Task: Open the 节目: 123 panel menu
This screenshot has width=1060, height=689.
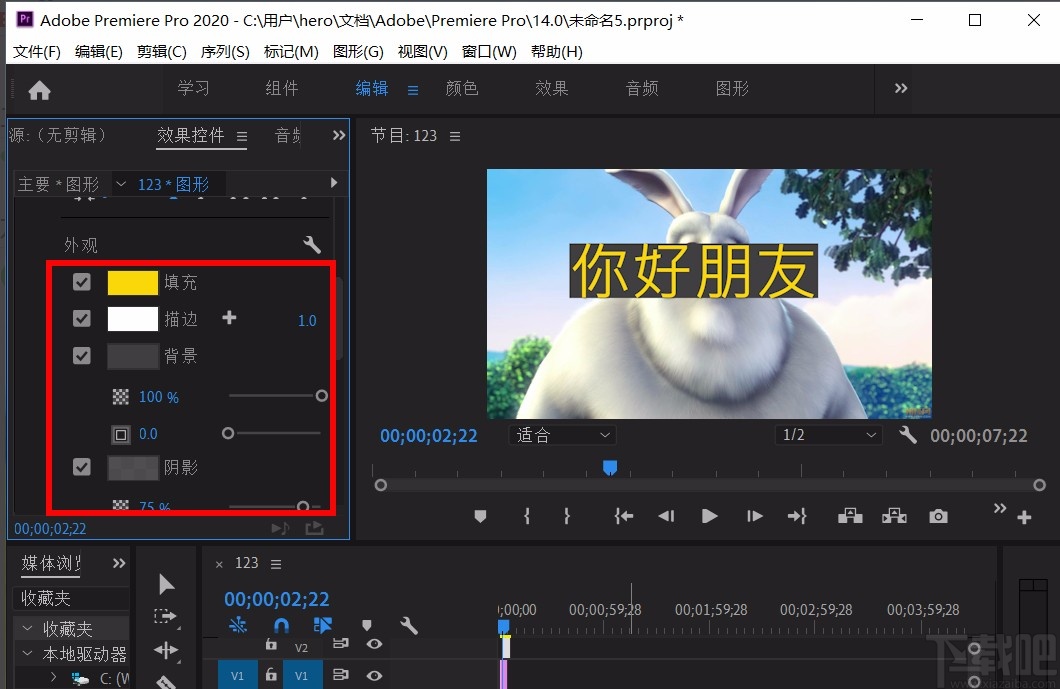Action: point(455,137)
